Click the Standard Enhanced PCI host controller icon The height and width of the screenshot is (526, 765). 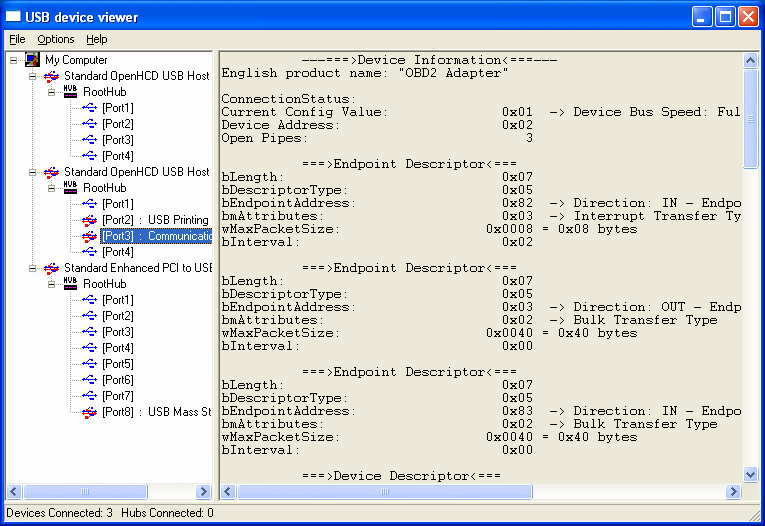pos(51,268)
